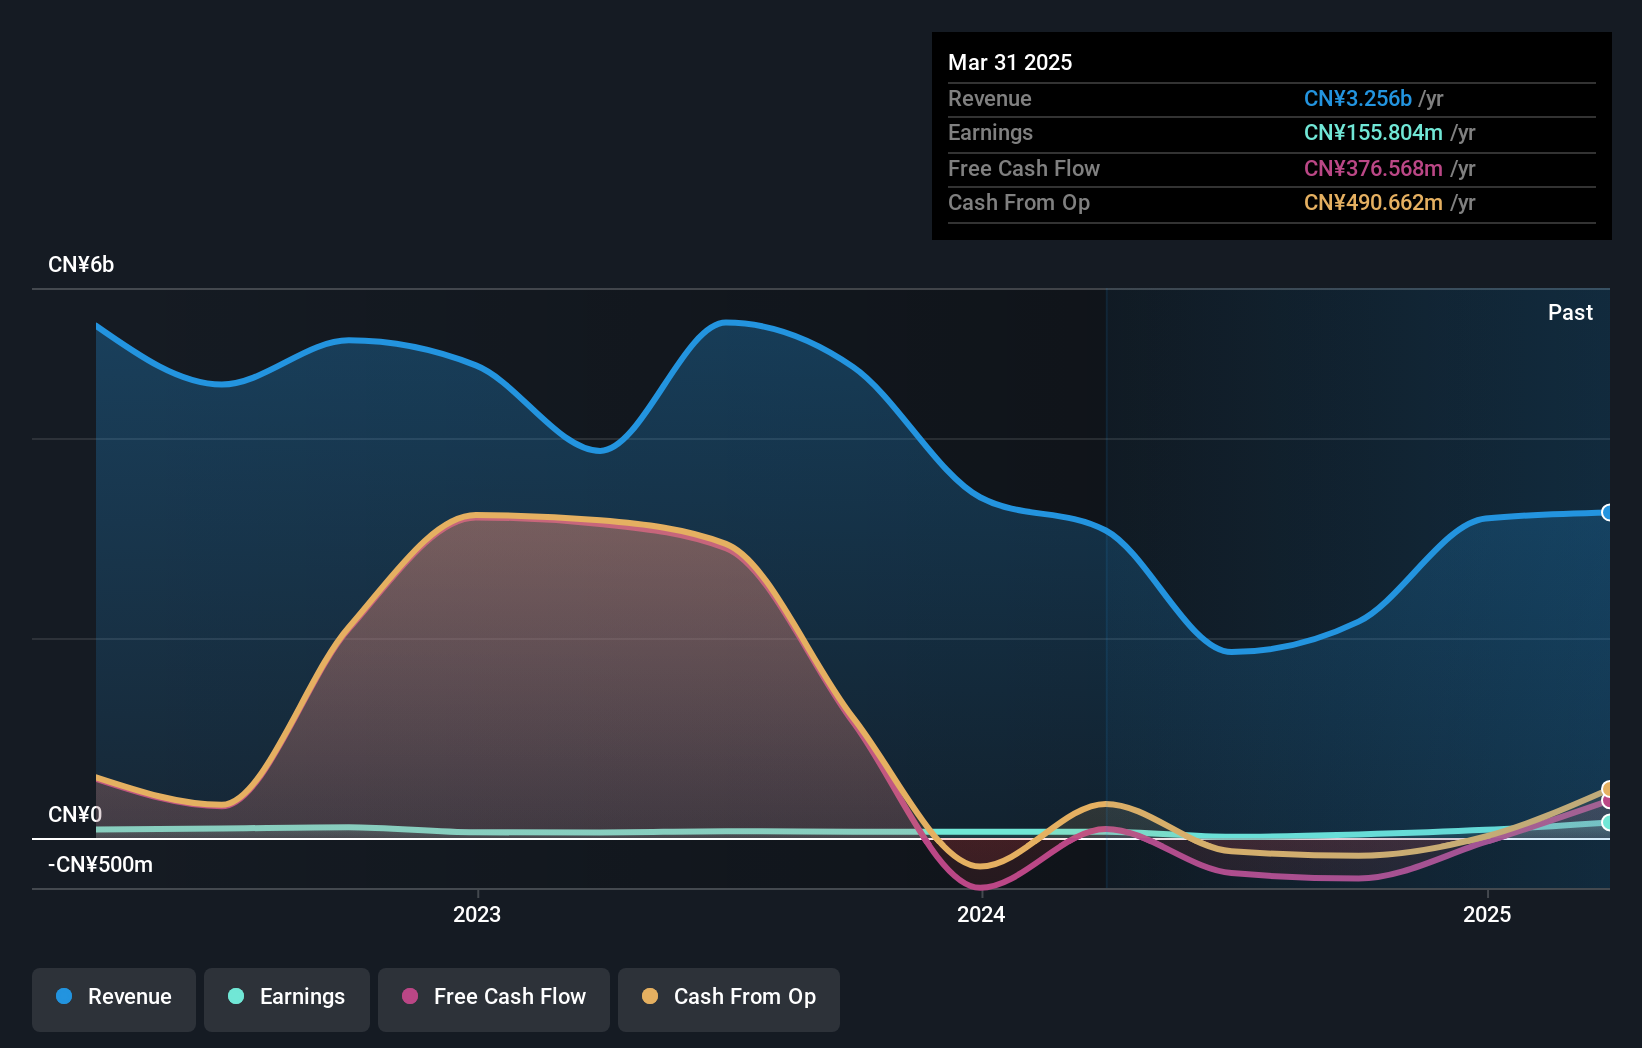Click the CN¥6b y-axis label
Screen dimensions: 1642x1048
pos(81,265)
